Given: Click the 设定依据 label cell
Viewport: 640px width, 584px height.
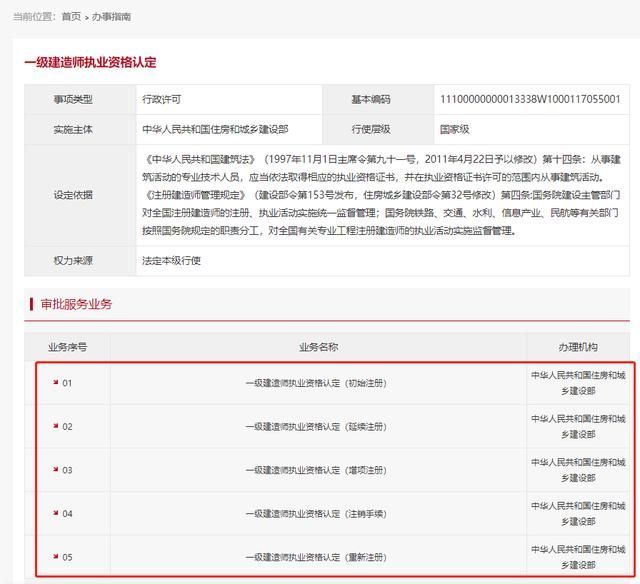Looking at the screenshot, I should pos(80,195).
